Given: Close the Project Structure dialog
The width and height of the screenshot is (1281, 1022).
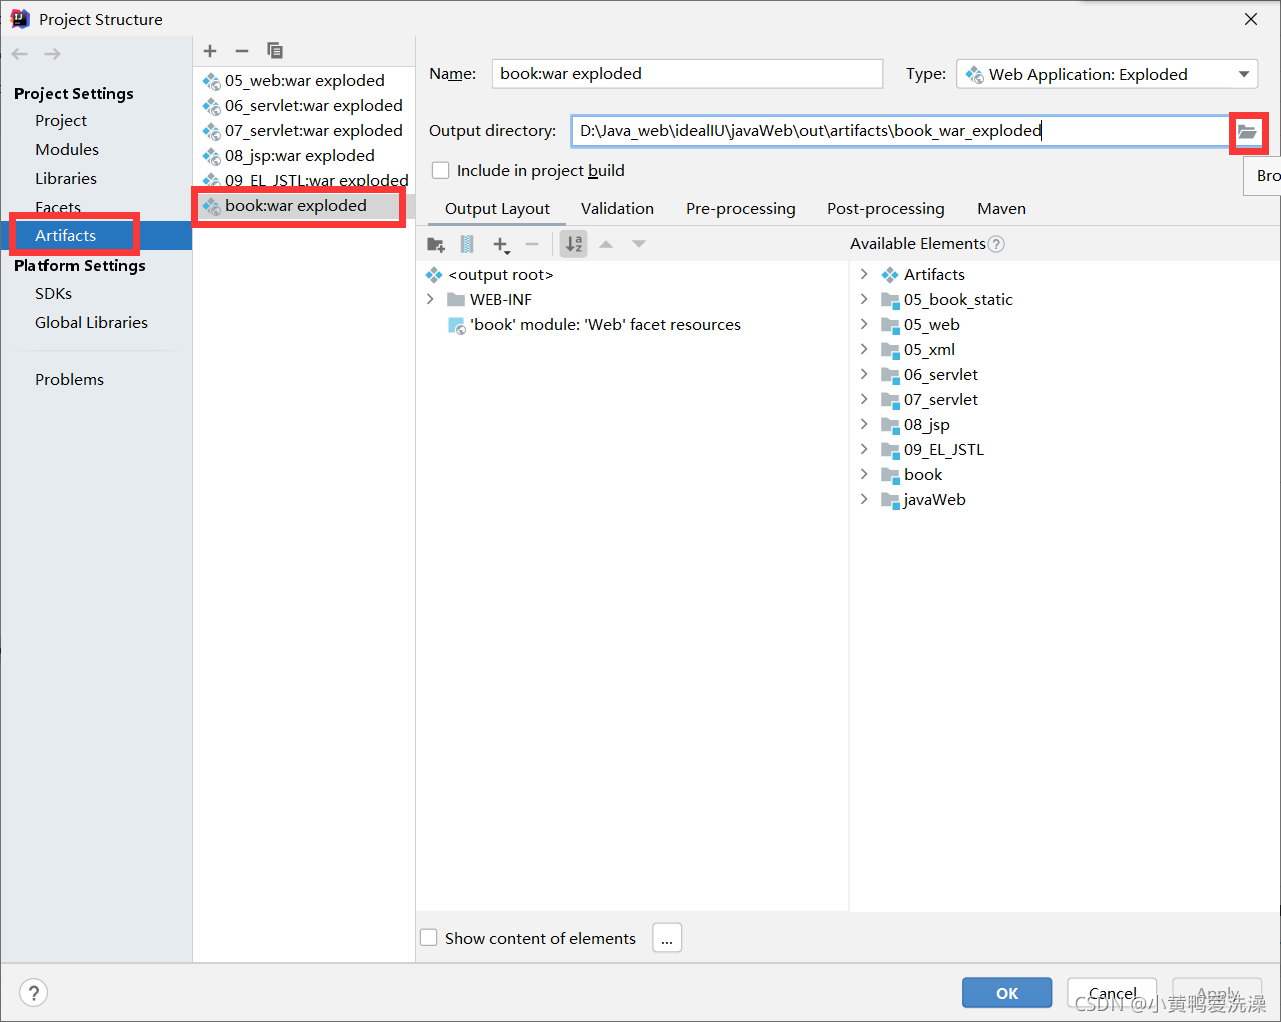Looking at the screenshot, I should (1251, 19).
